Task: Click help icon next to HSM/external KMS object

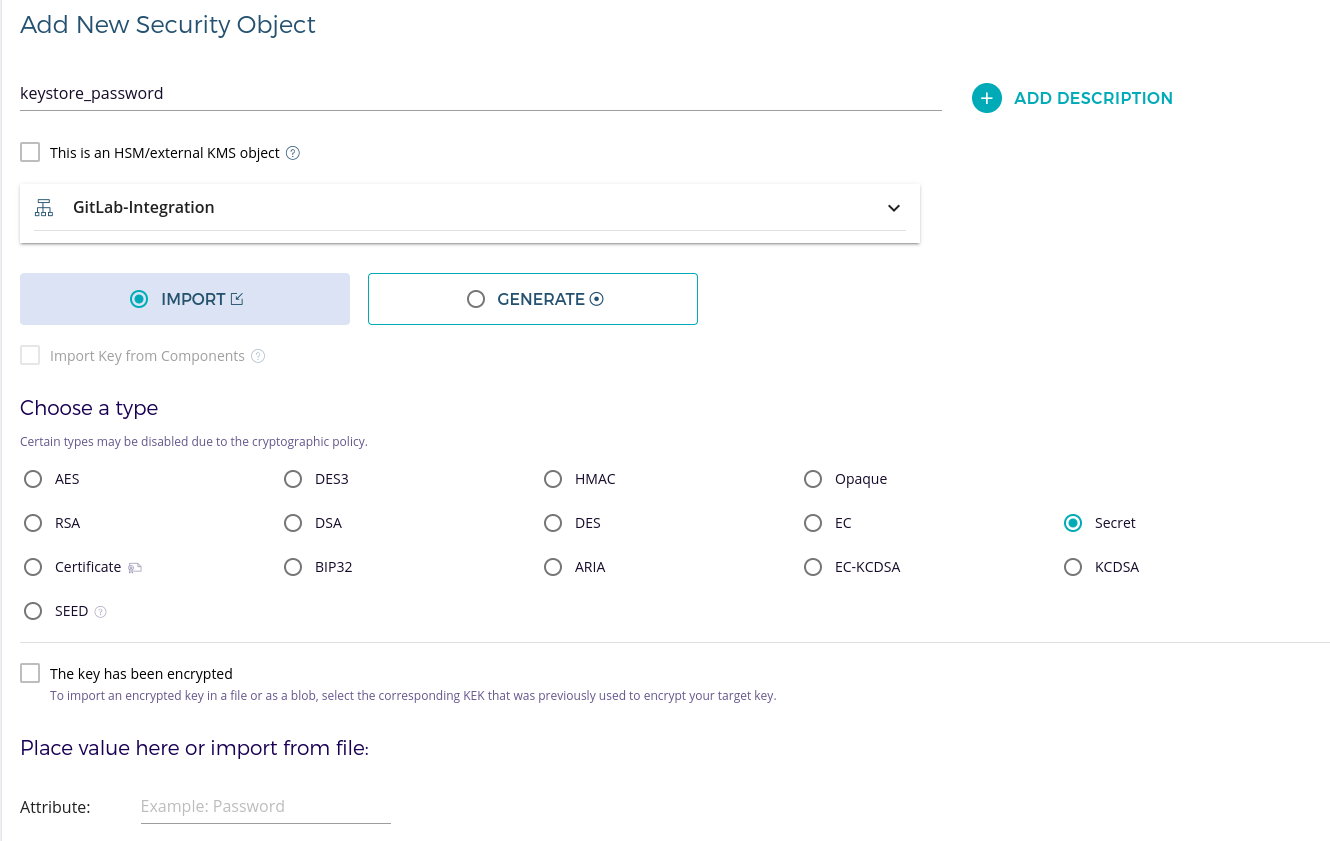Action: click(293, 153)
